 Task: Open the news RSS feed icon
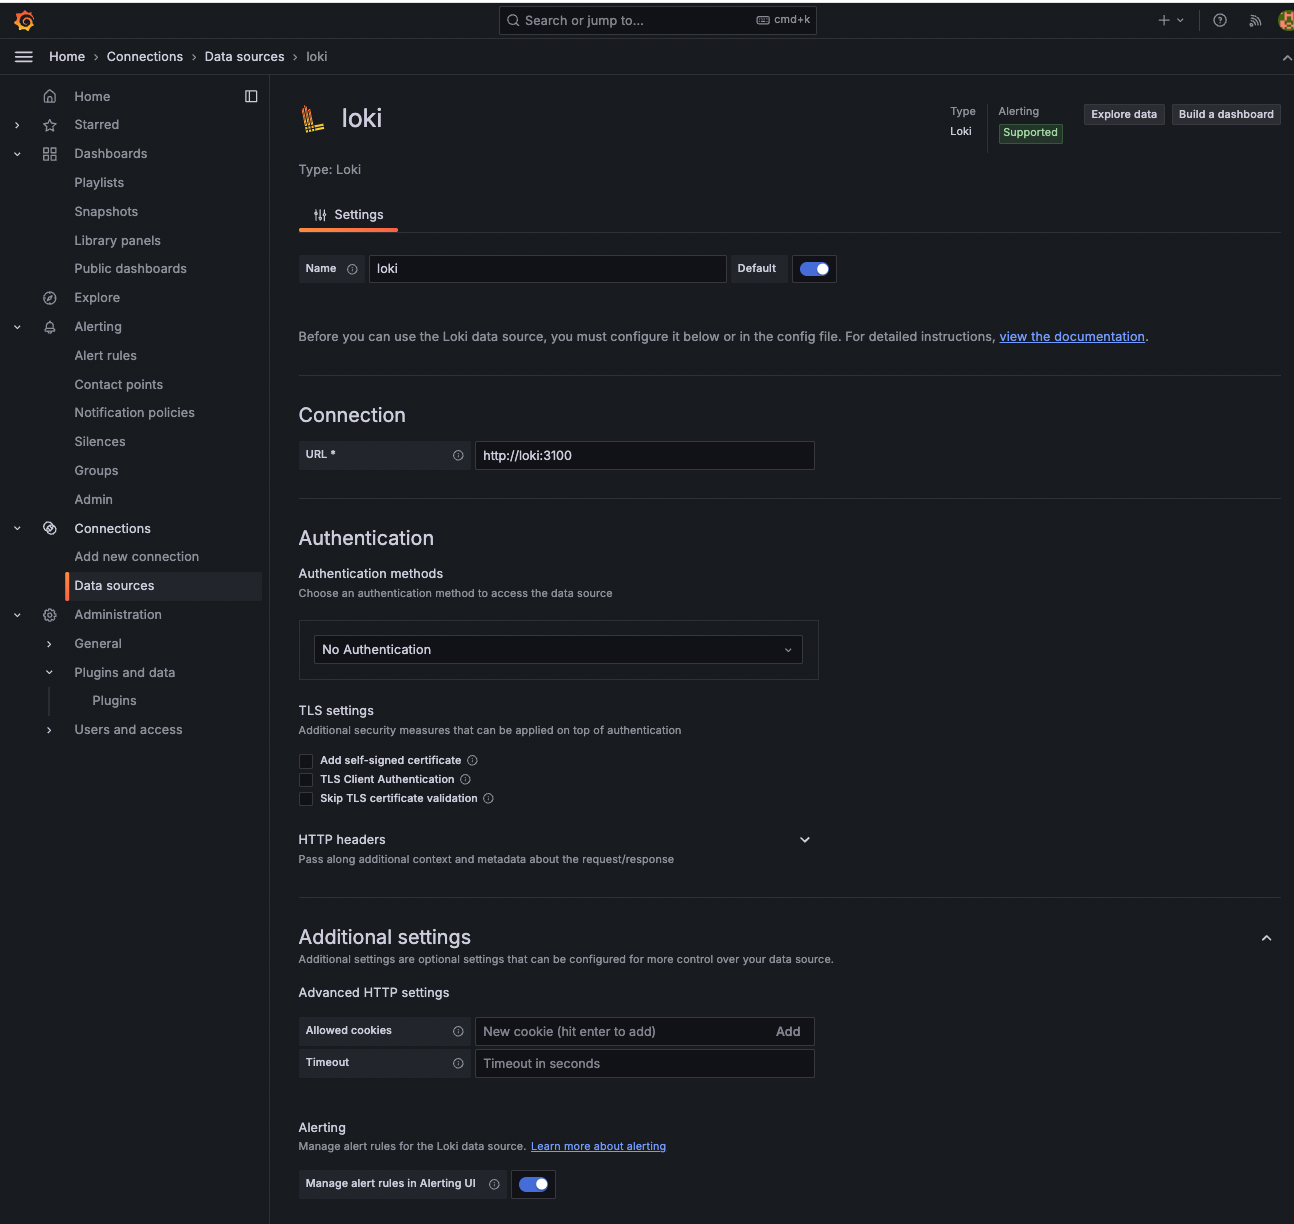coord(1255,20)
